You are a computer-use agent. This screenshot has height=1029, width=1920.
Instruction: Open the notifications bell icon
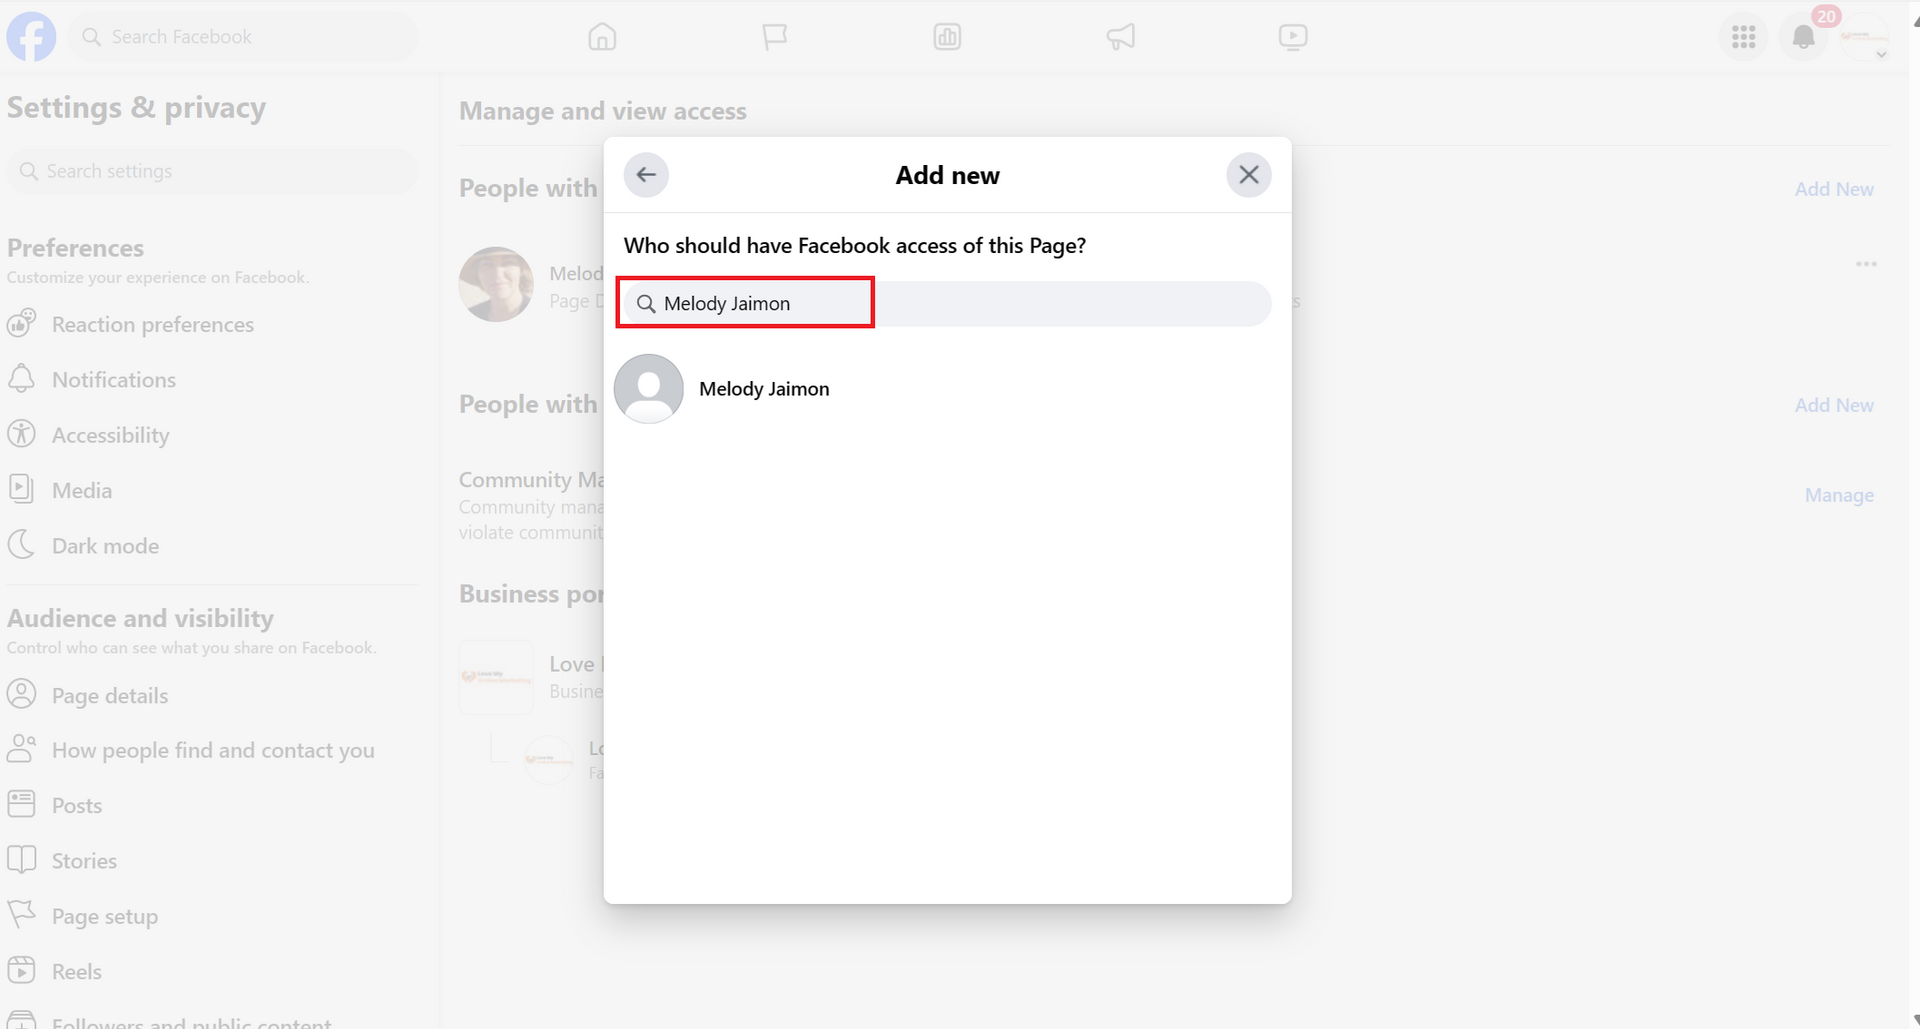click(1804, 38)
